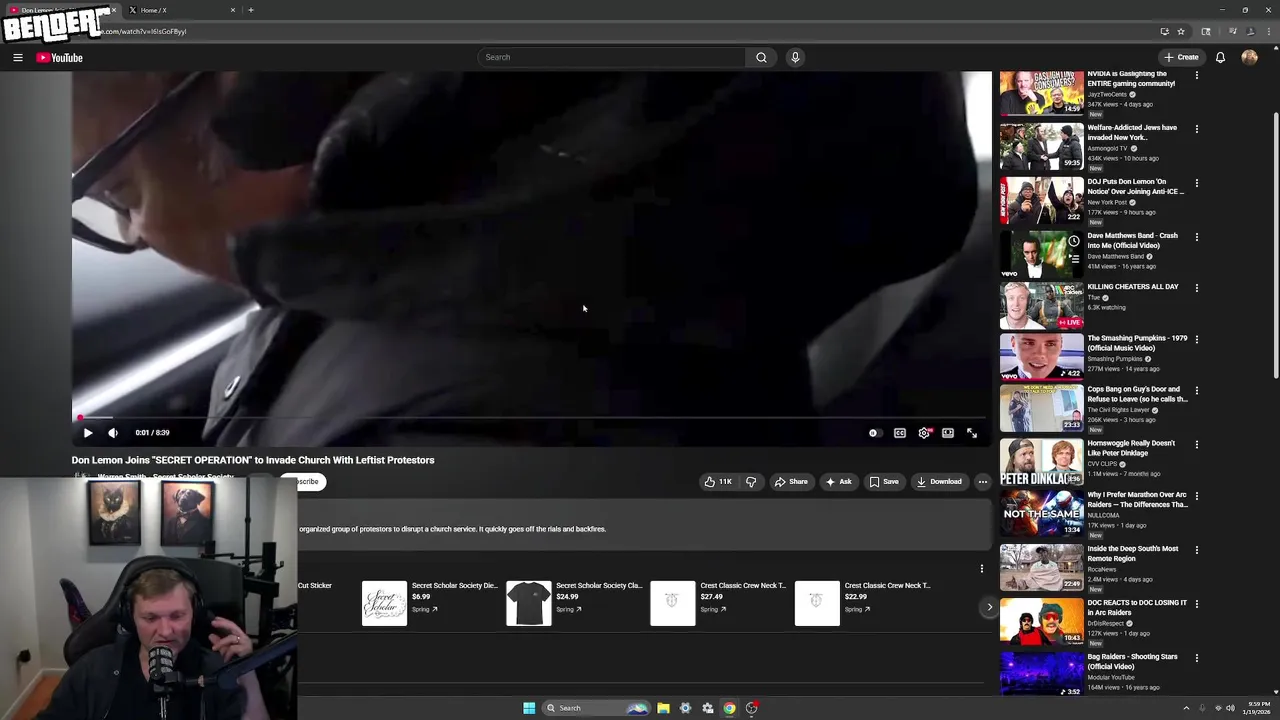Open Dave Matthews Band Crash Into Me thumbnail
The width and height of the screenshot is (1280, 720).
pos(1041,254)
